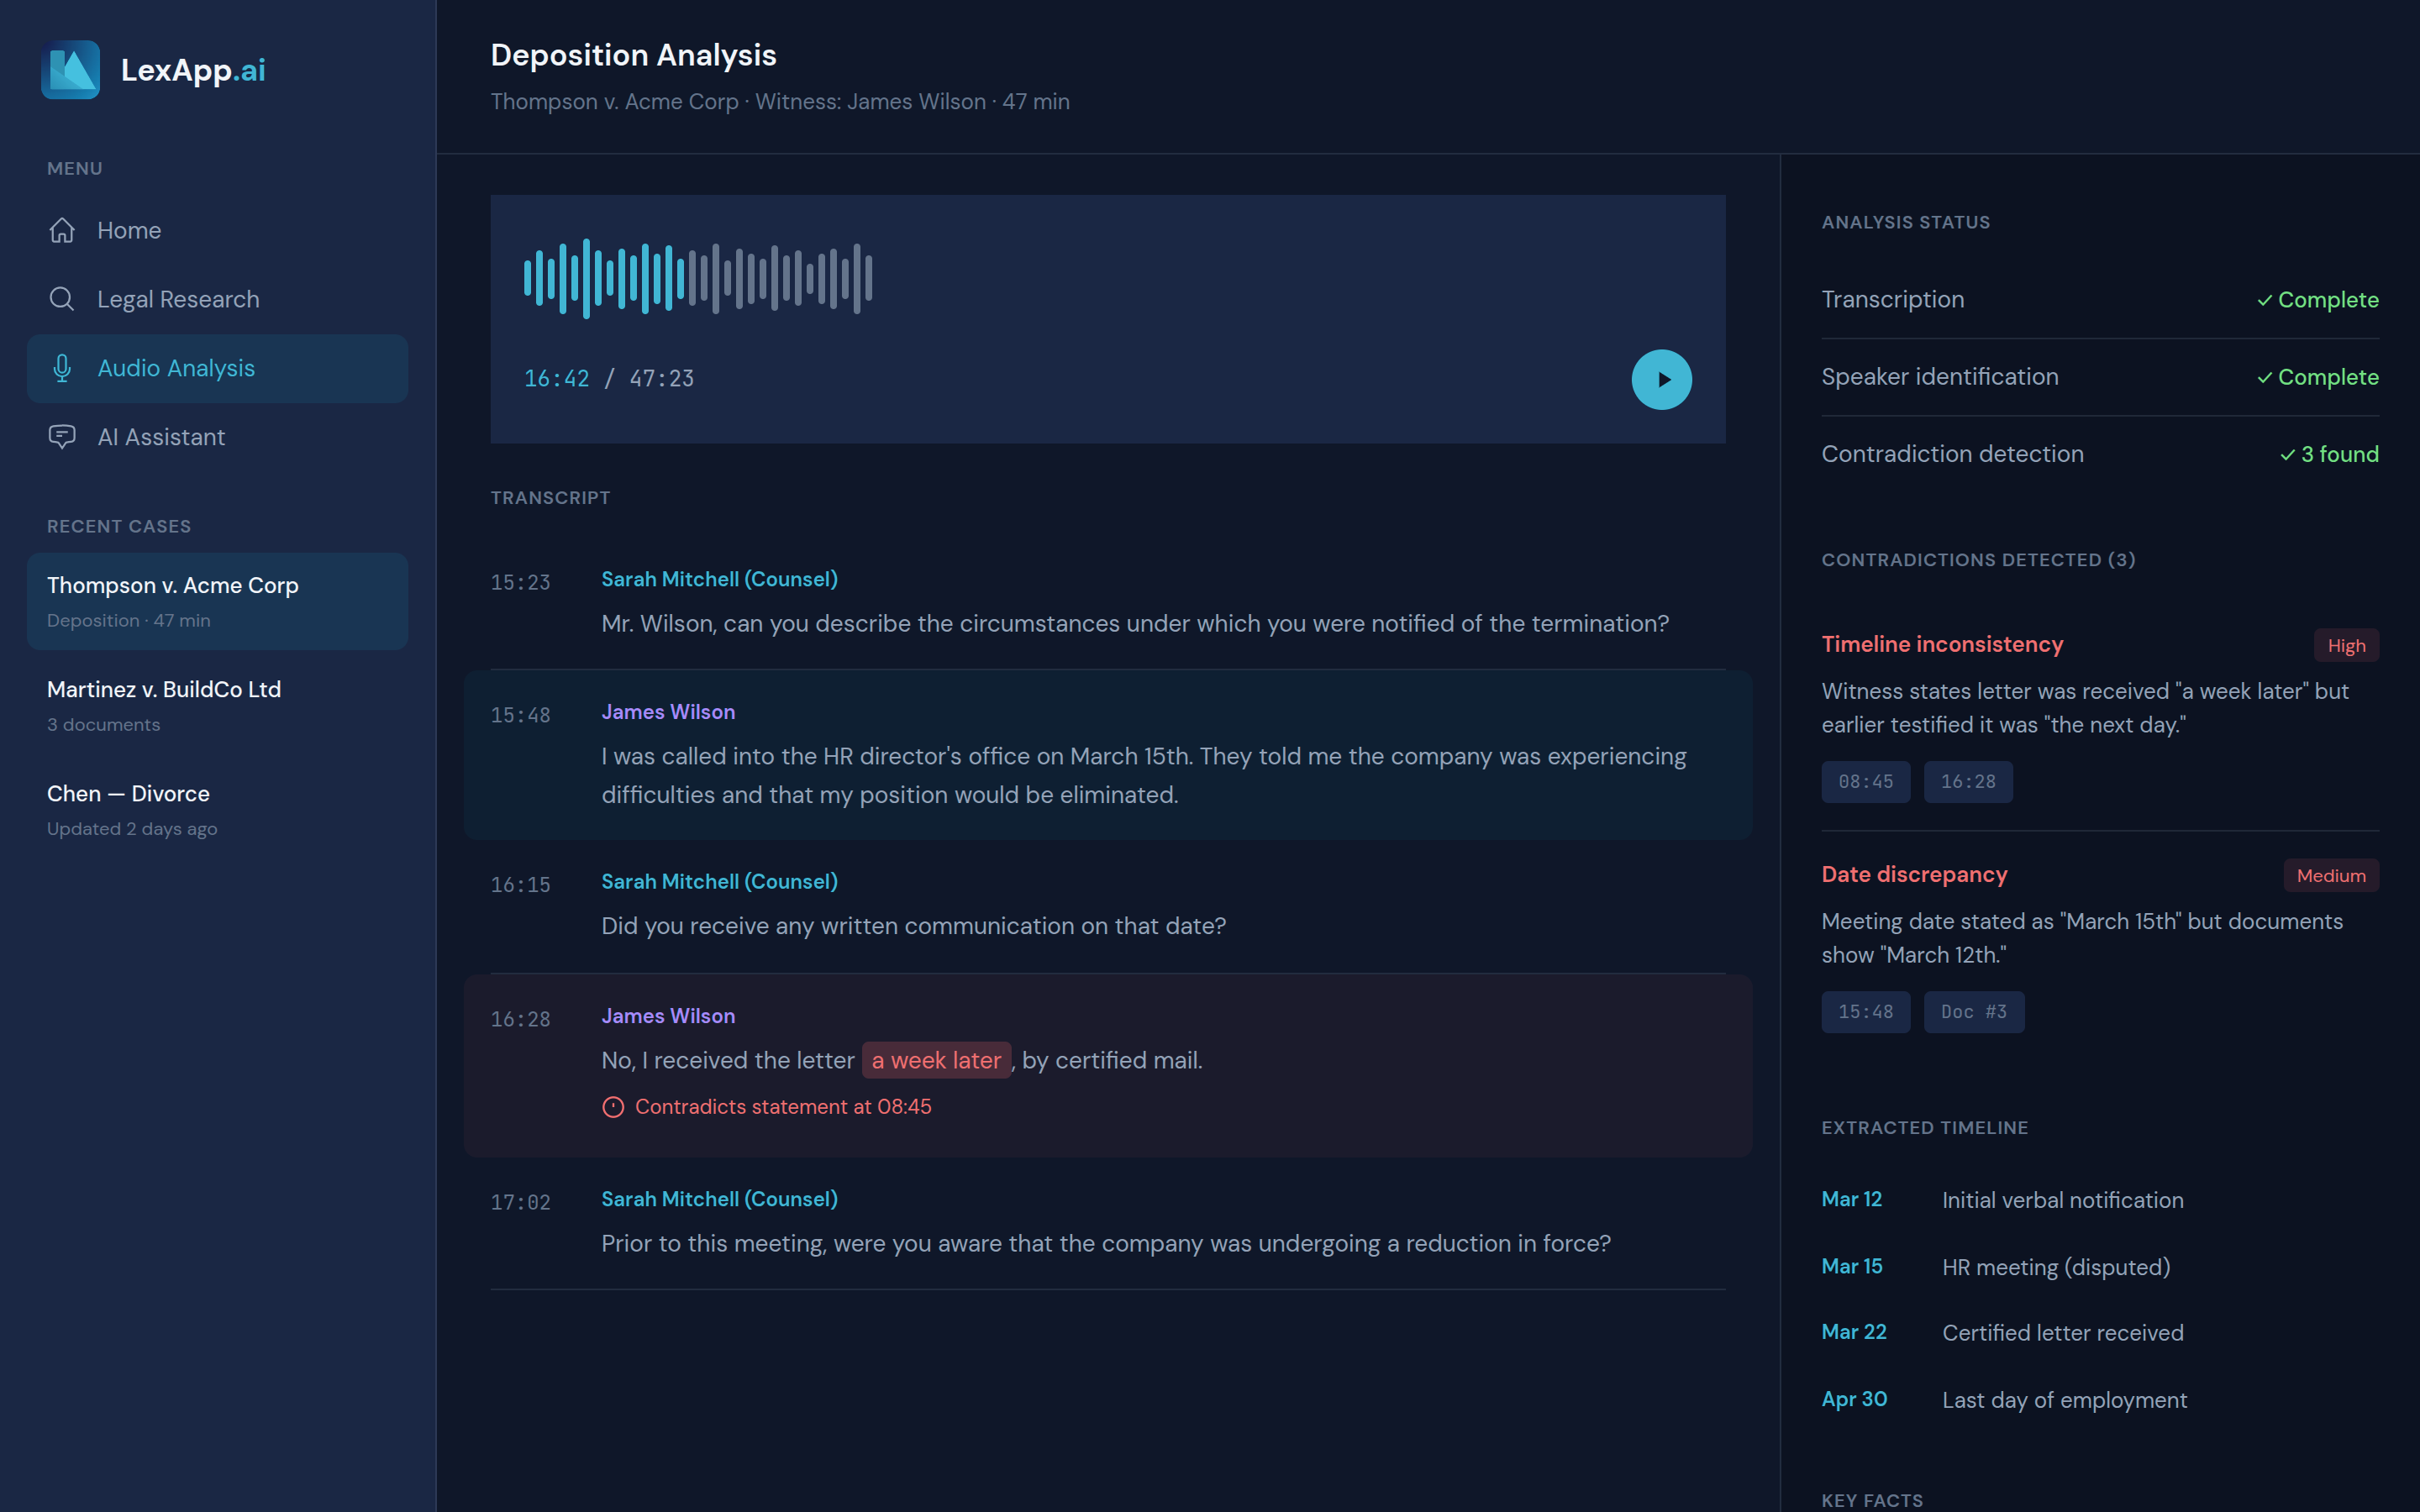This screenshot has width=2420, height=1512.
Task: Switch to the Legal Research section
Action: click(x=178, y=298)
